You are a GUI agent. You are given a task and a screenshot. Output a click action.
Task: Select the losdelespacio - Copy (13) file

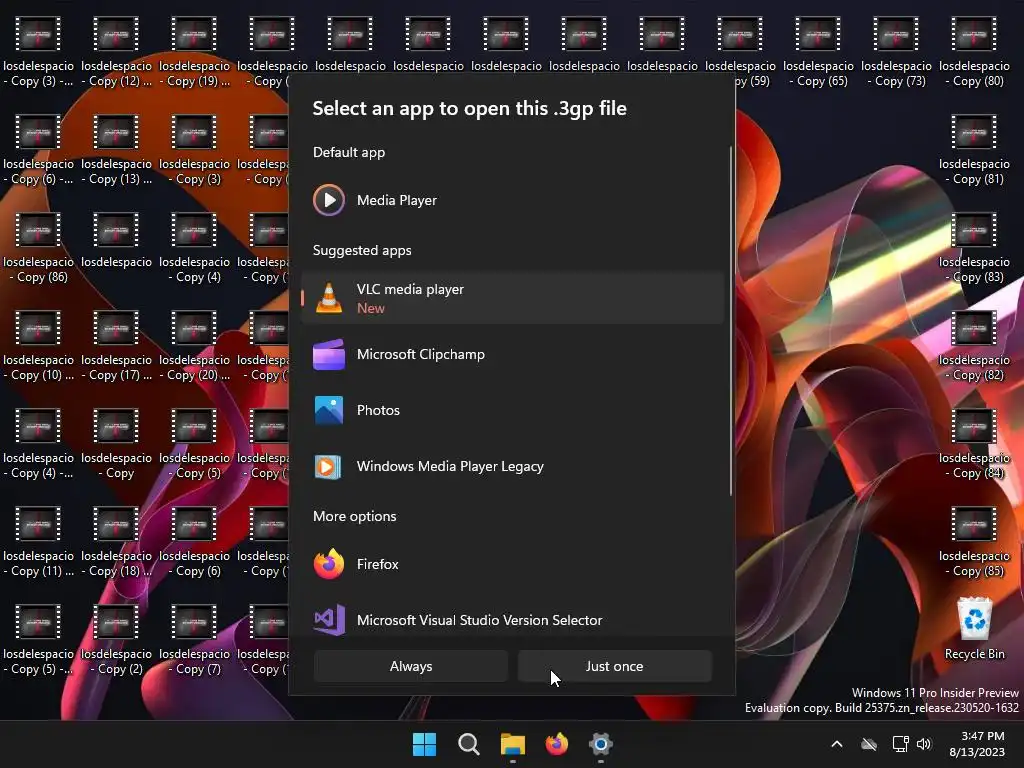(116, 150)
